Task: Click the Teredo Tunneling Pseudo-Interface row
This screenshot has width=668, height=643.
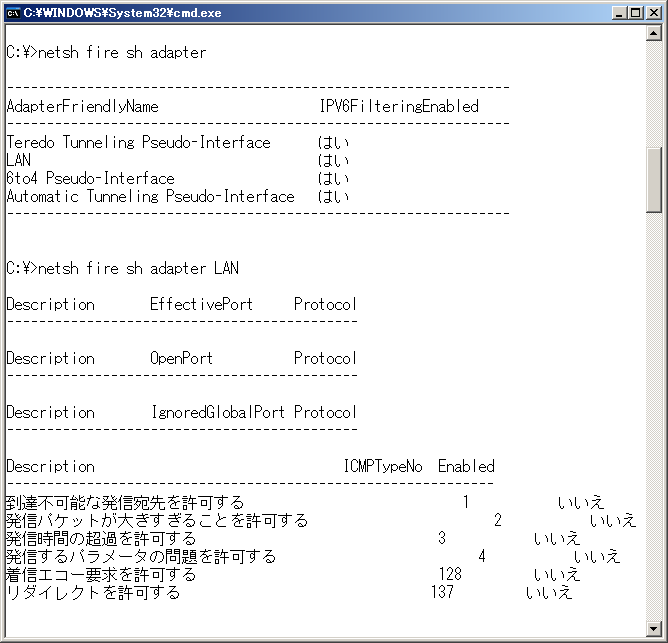Action: pyautogui.click(x=138, y=142)
